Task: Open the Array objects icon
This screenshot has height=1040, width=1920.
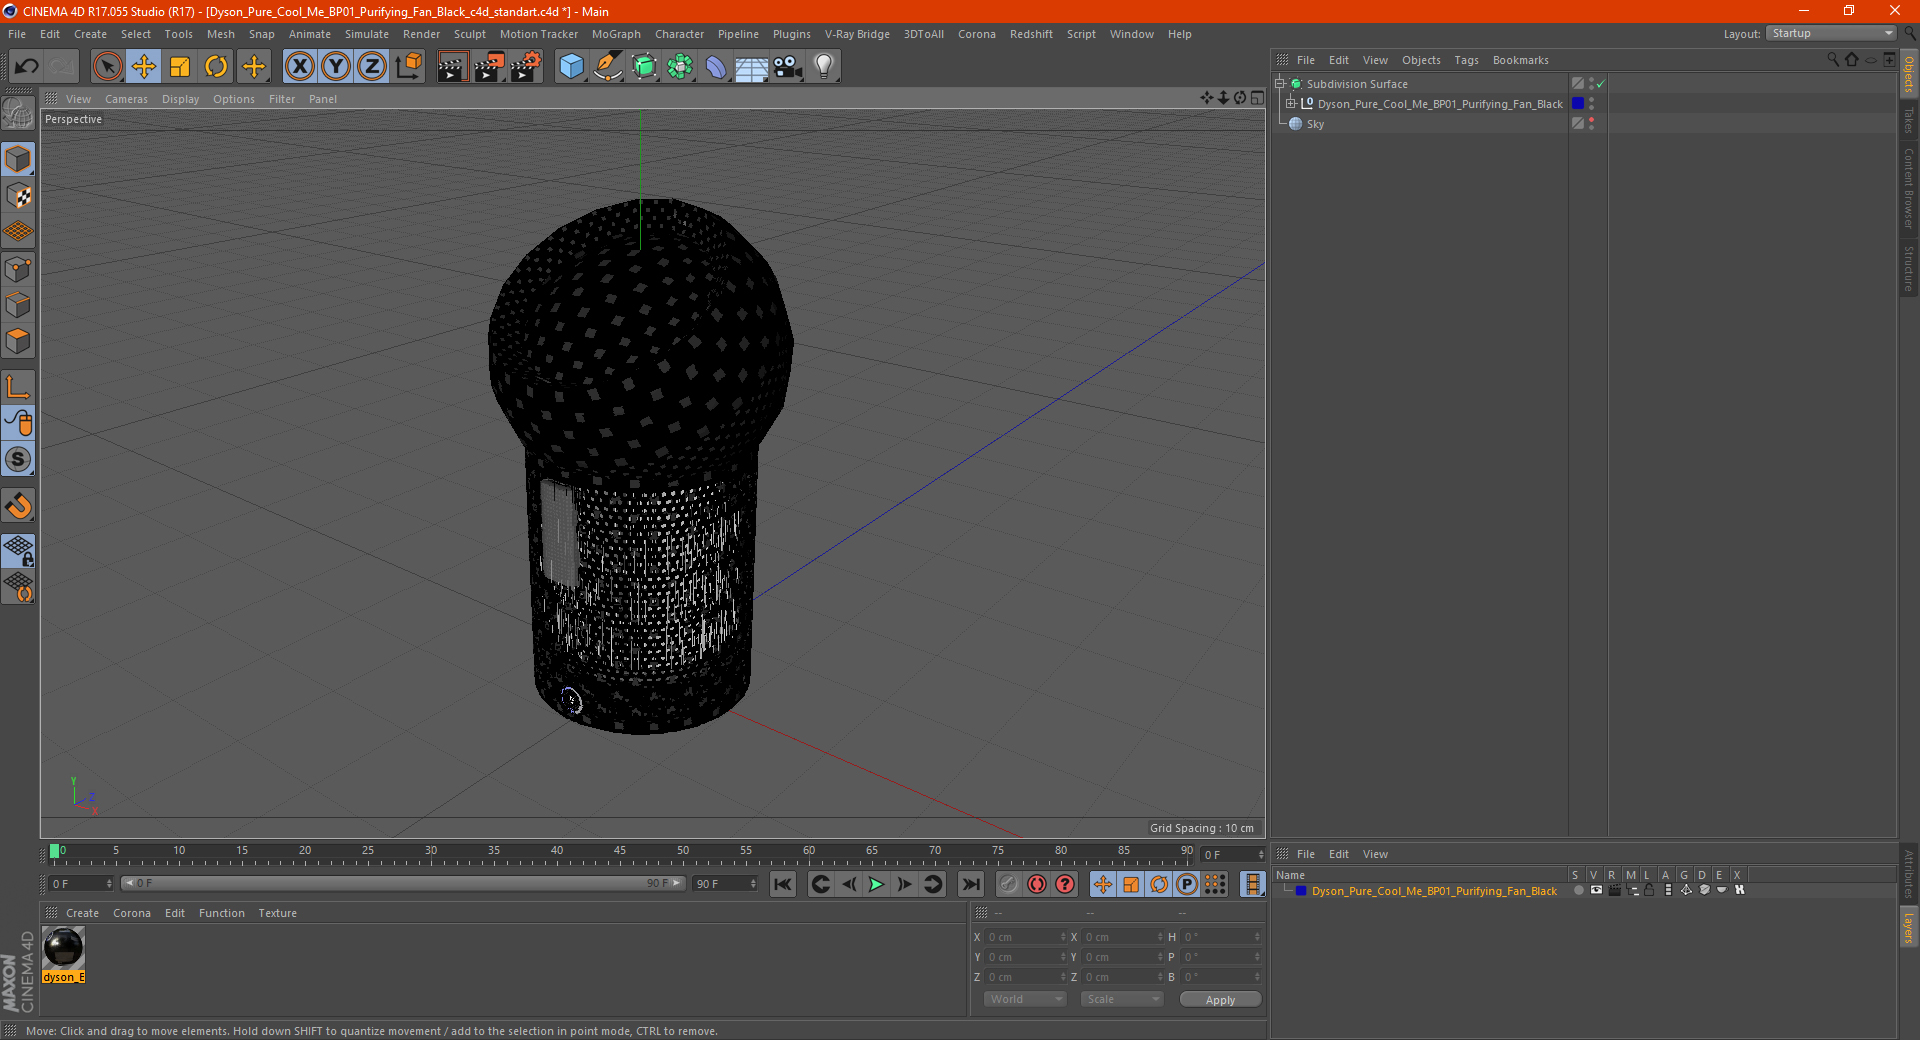Action: tap(680, 67)
